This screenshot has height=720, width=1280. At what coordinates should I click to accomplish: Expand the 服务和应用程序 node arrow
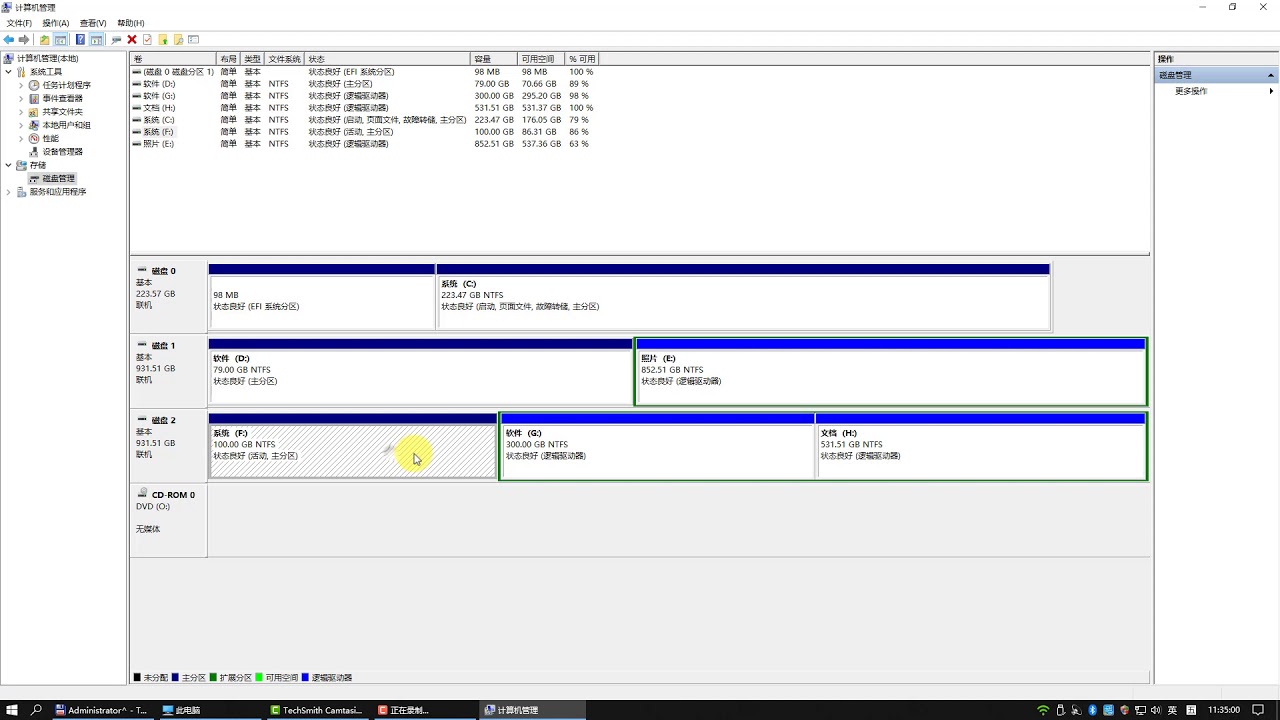(9, 192)
